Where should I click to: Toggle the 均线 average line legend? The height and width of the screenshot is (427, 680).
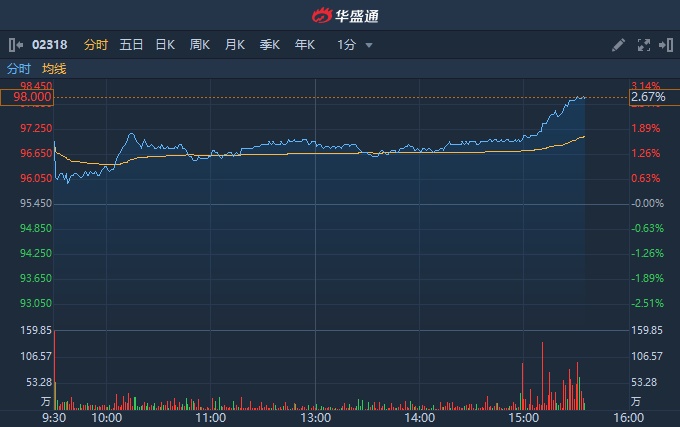[54, 69]
